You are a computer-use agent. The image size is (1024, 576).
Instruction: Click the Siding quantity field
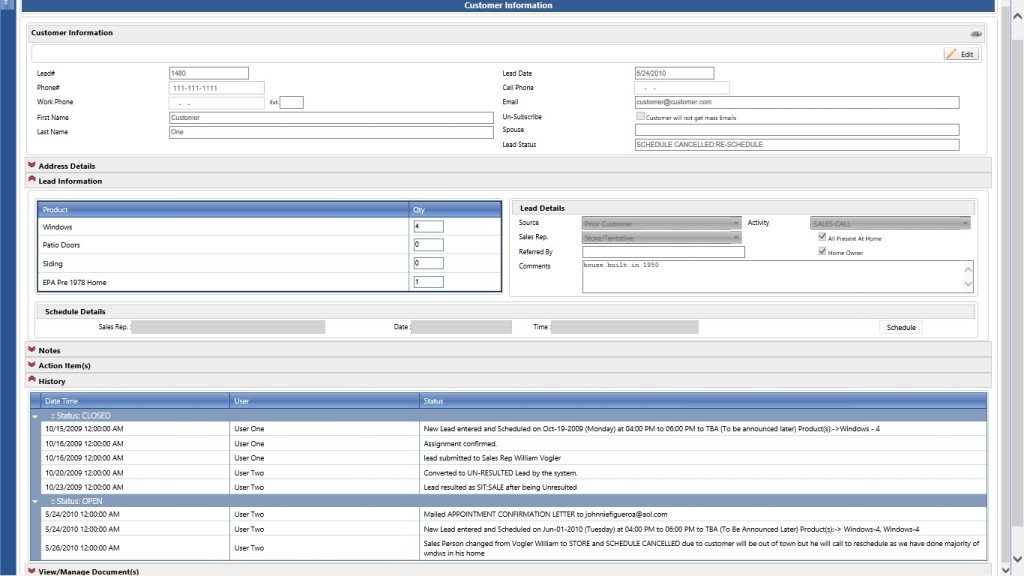428,263
